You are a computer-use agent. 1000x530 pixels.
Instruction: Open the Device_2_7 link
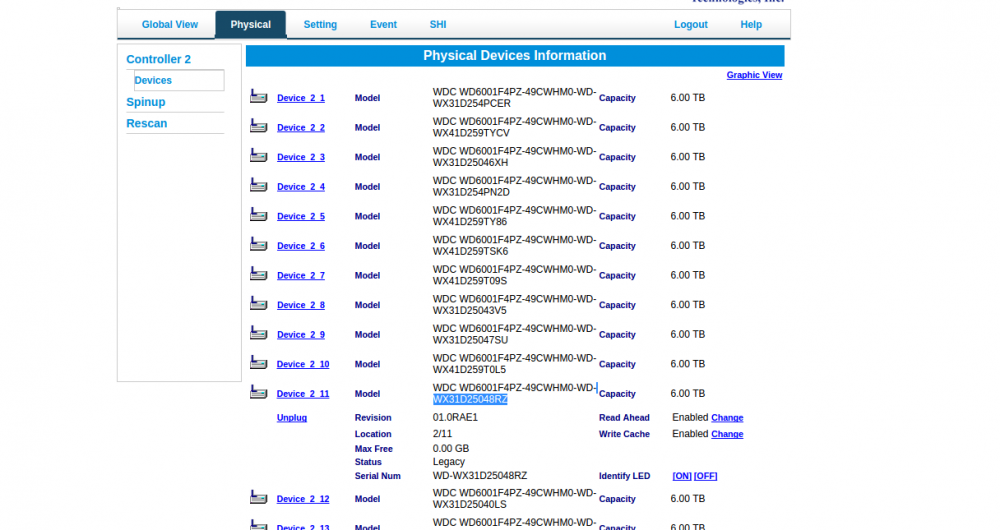point(300,276)
